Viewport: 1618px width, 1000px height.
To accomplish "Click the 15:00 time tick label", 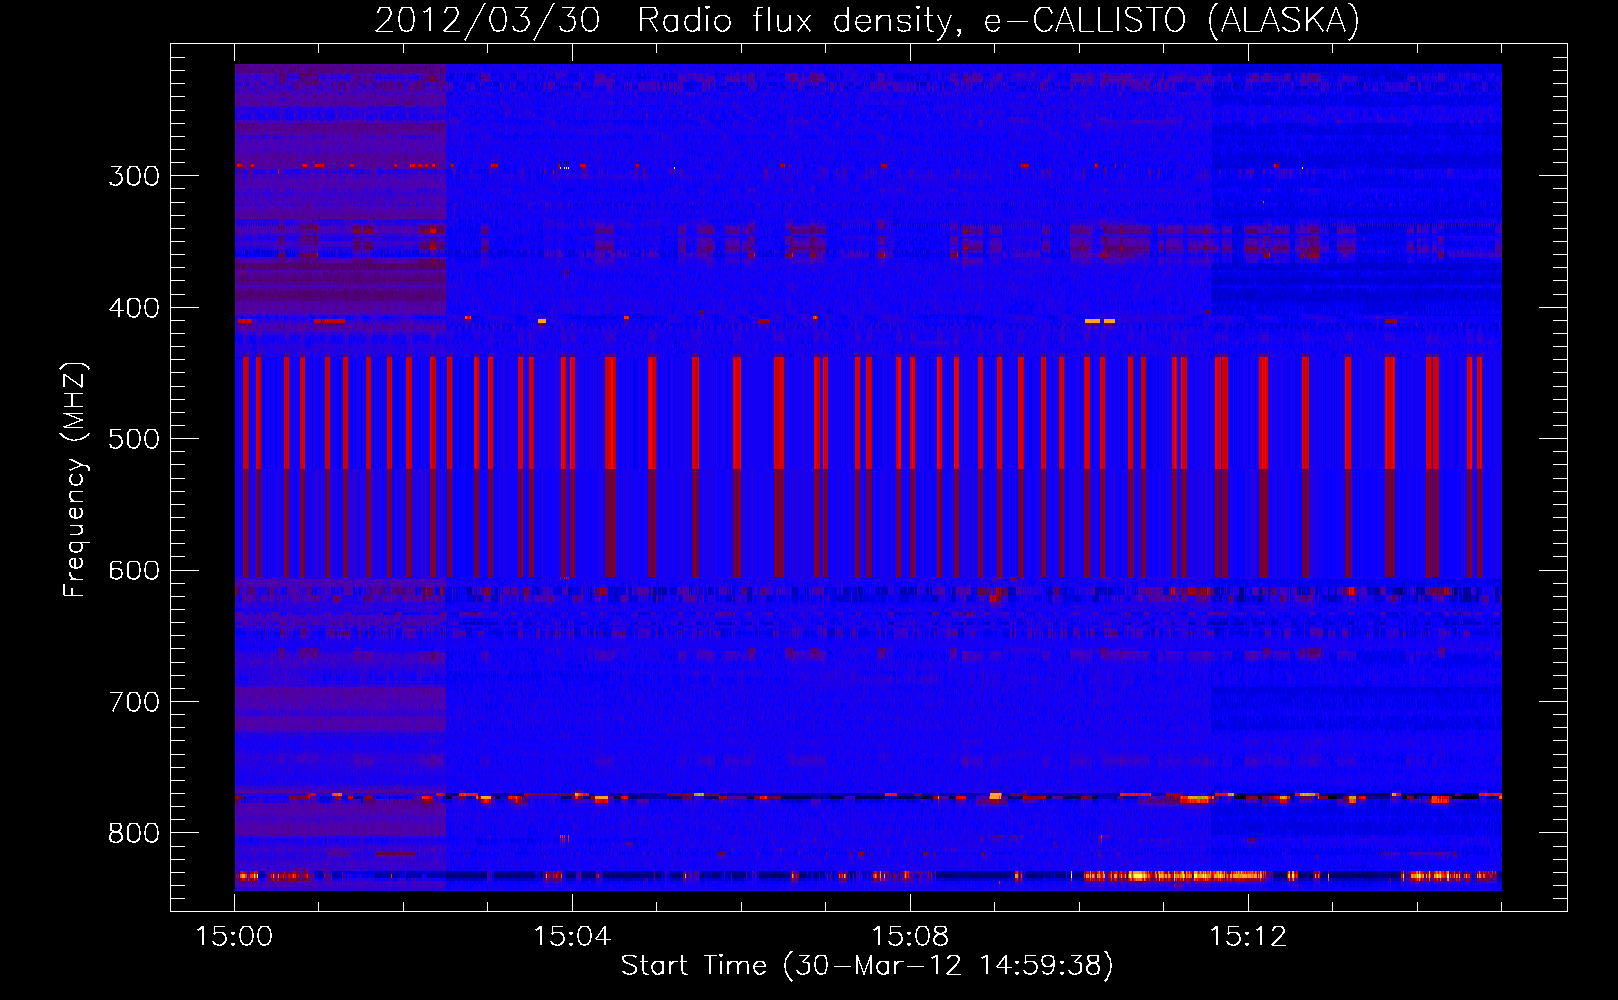I will (234, 937).
